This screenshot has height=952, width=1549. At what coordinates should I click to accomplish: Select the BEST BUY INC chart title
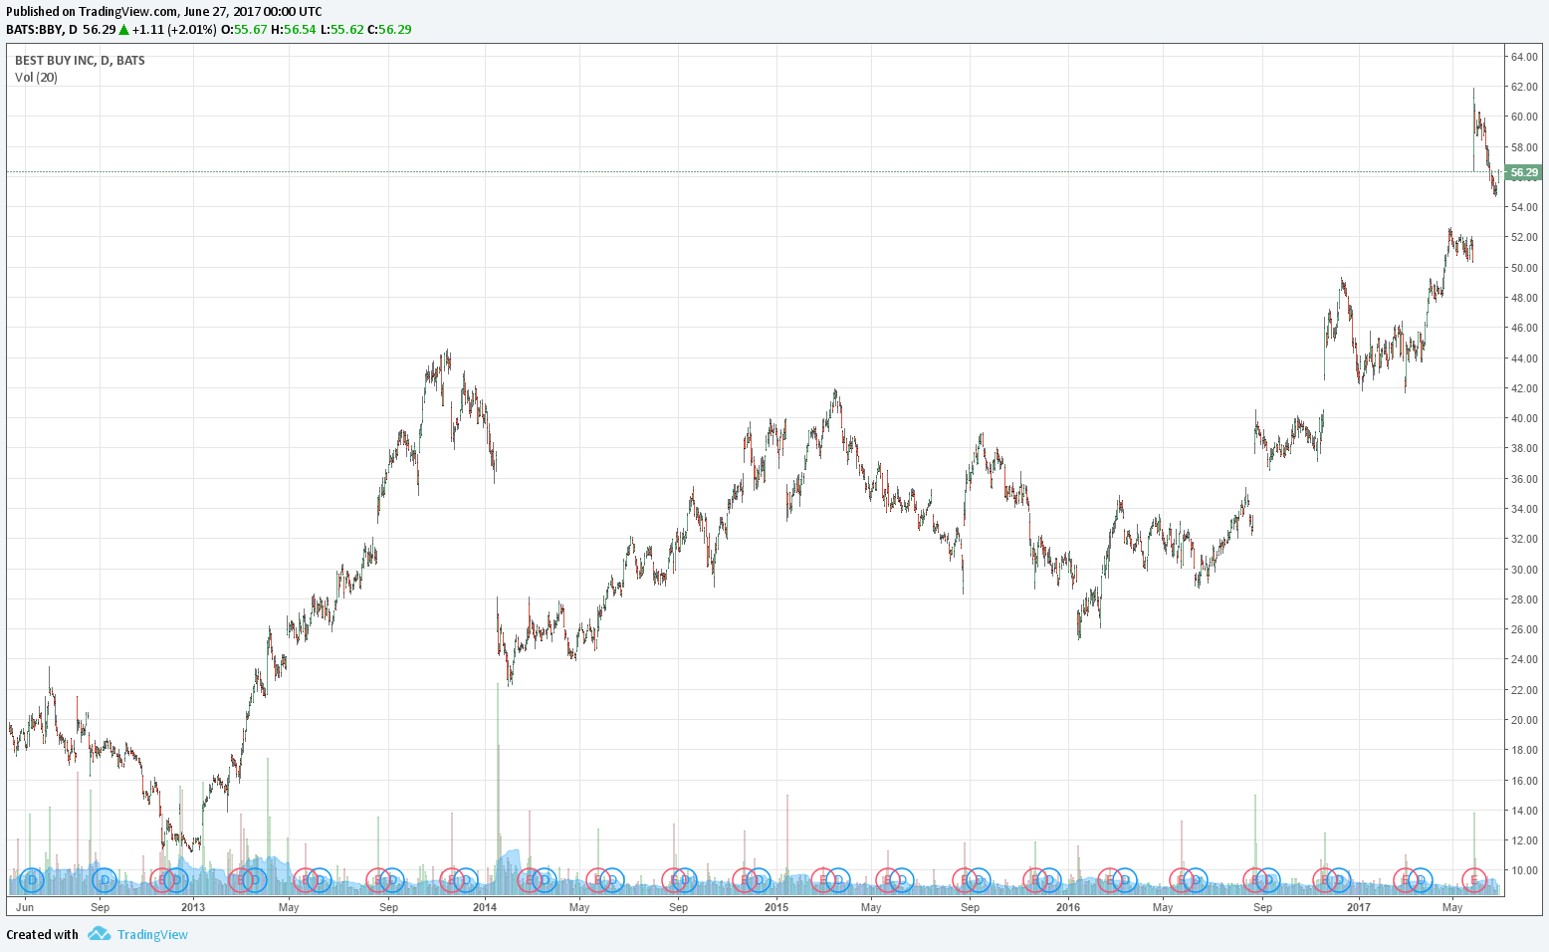tap(79, 60)
